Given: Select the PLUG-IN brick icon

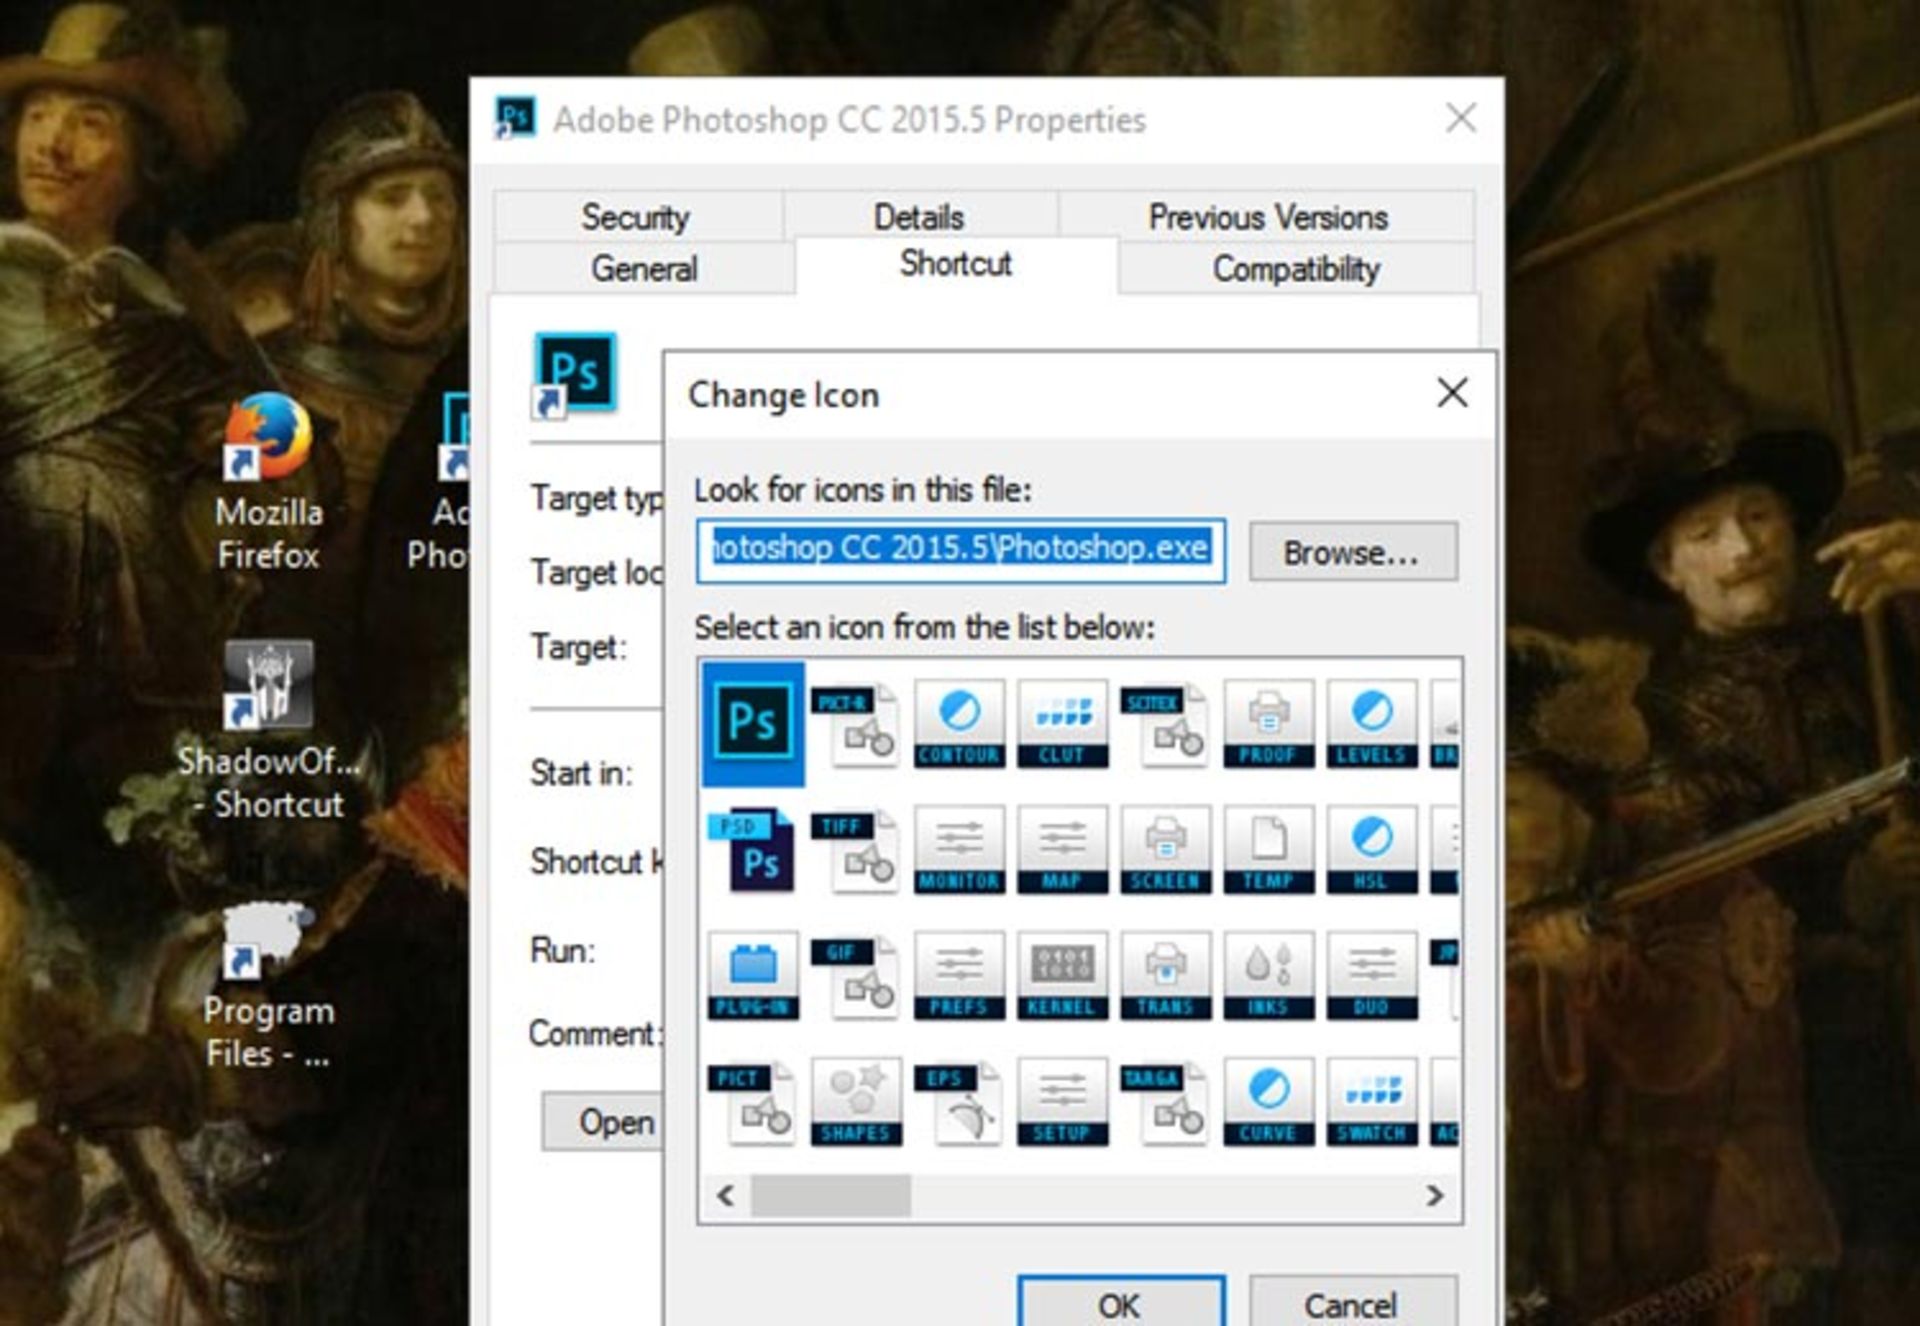Looking at the screenshot, I should point(753,976).
